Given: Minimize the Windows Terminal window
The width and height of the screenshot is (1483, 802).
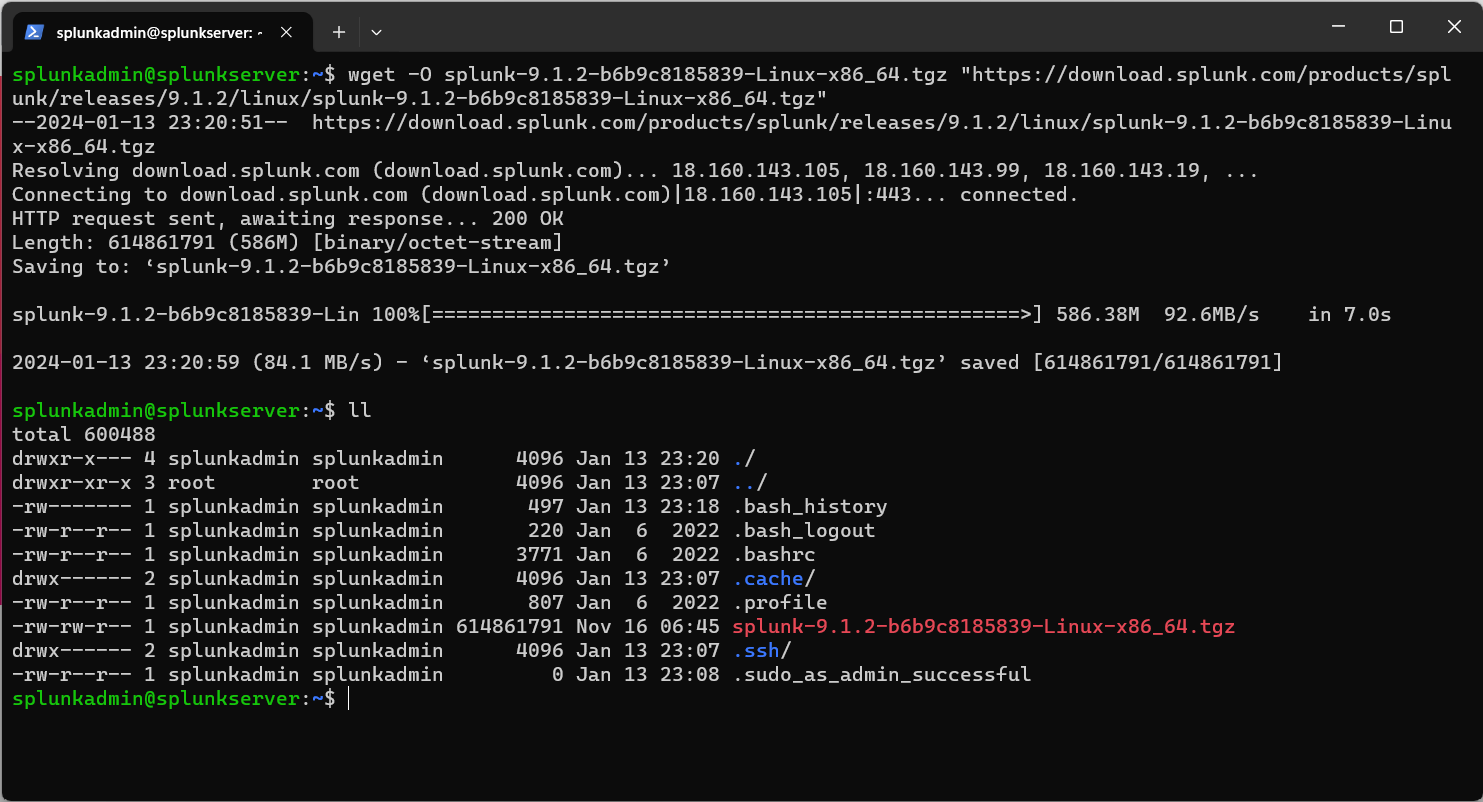Looking at the screenshot, I should (1340, 27).
